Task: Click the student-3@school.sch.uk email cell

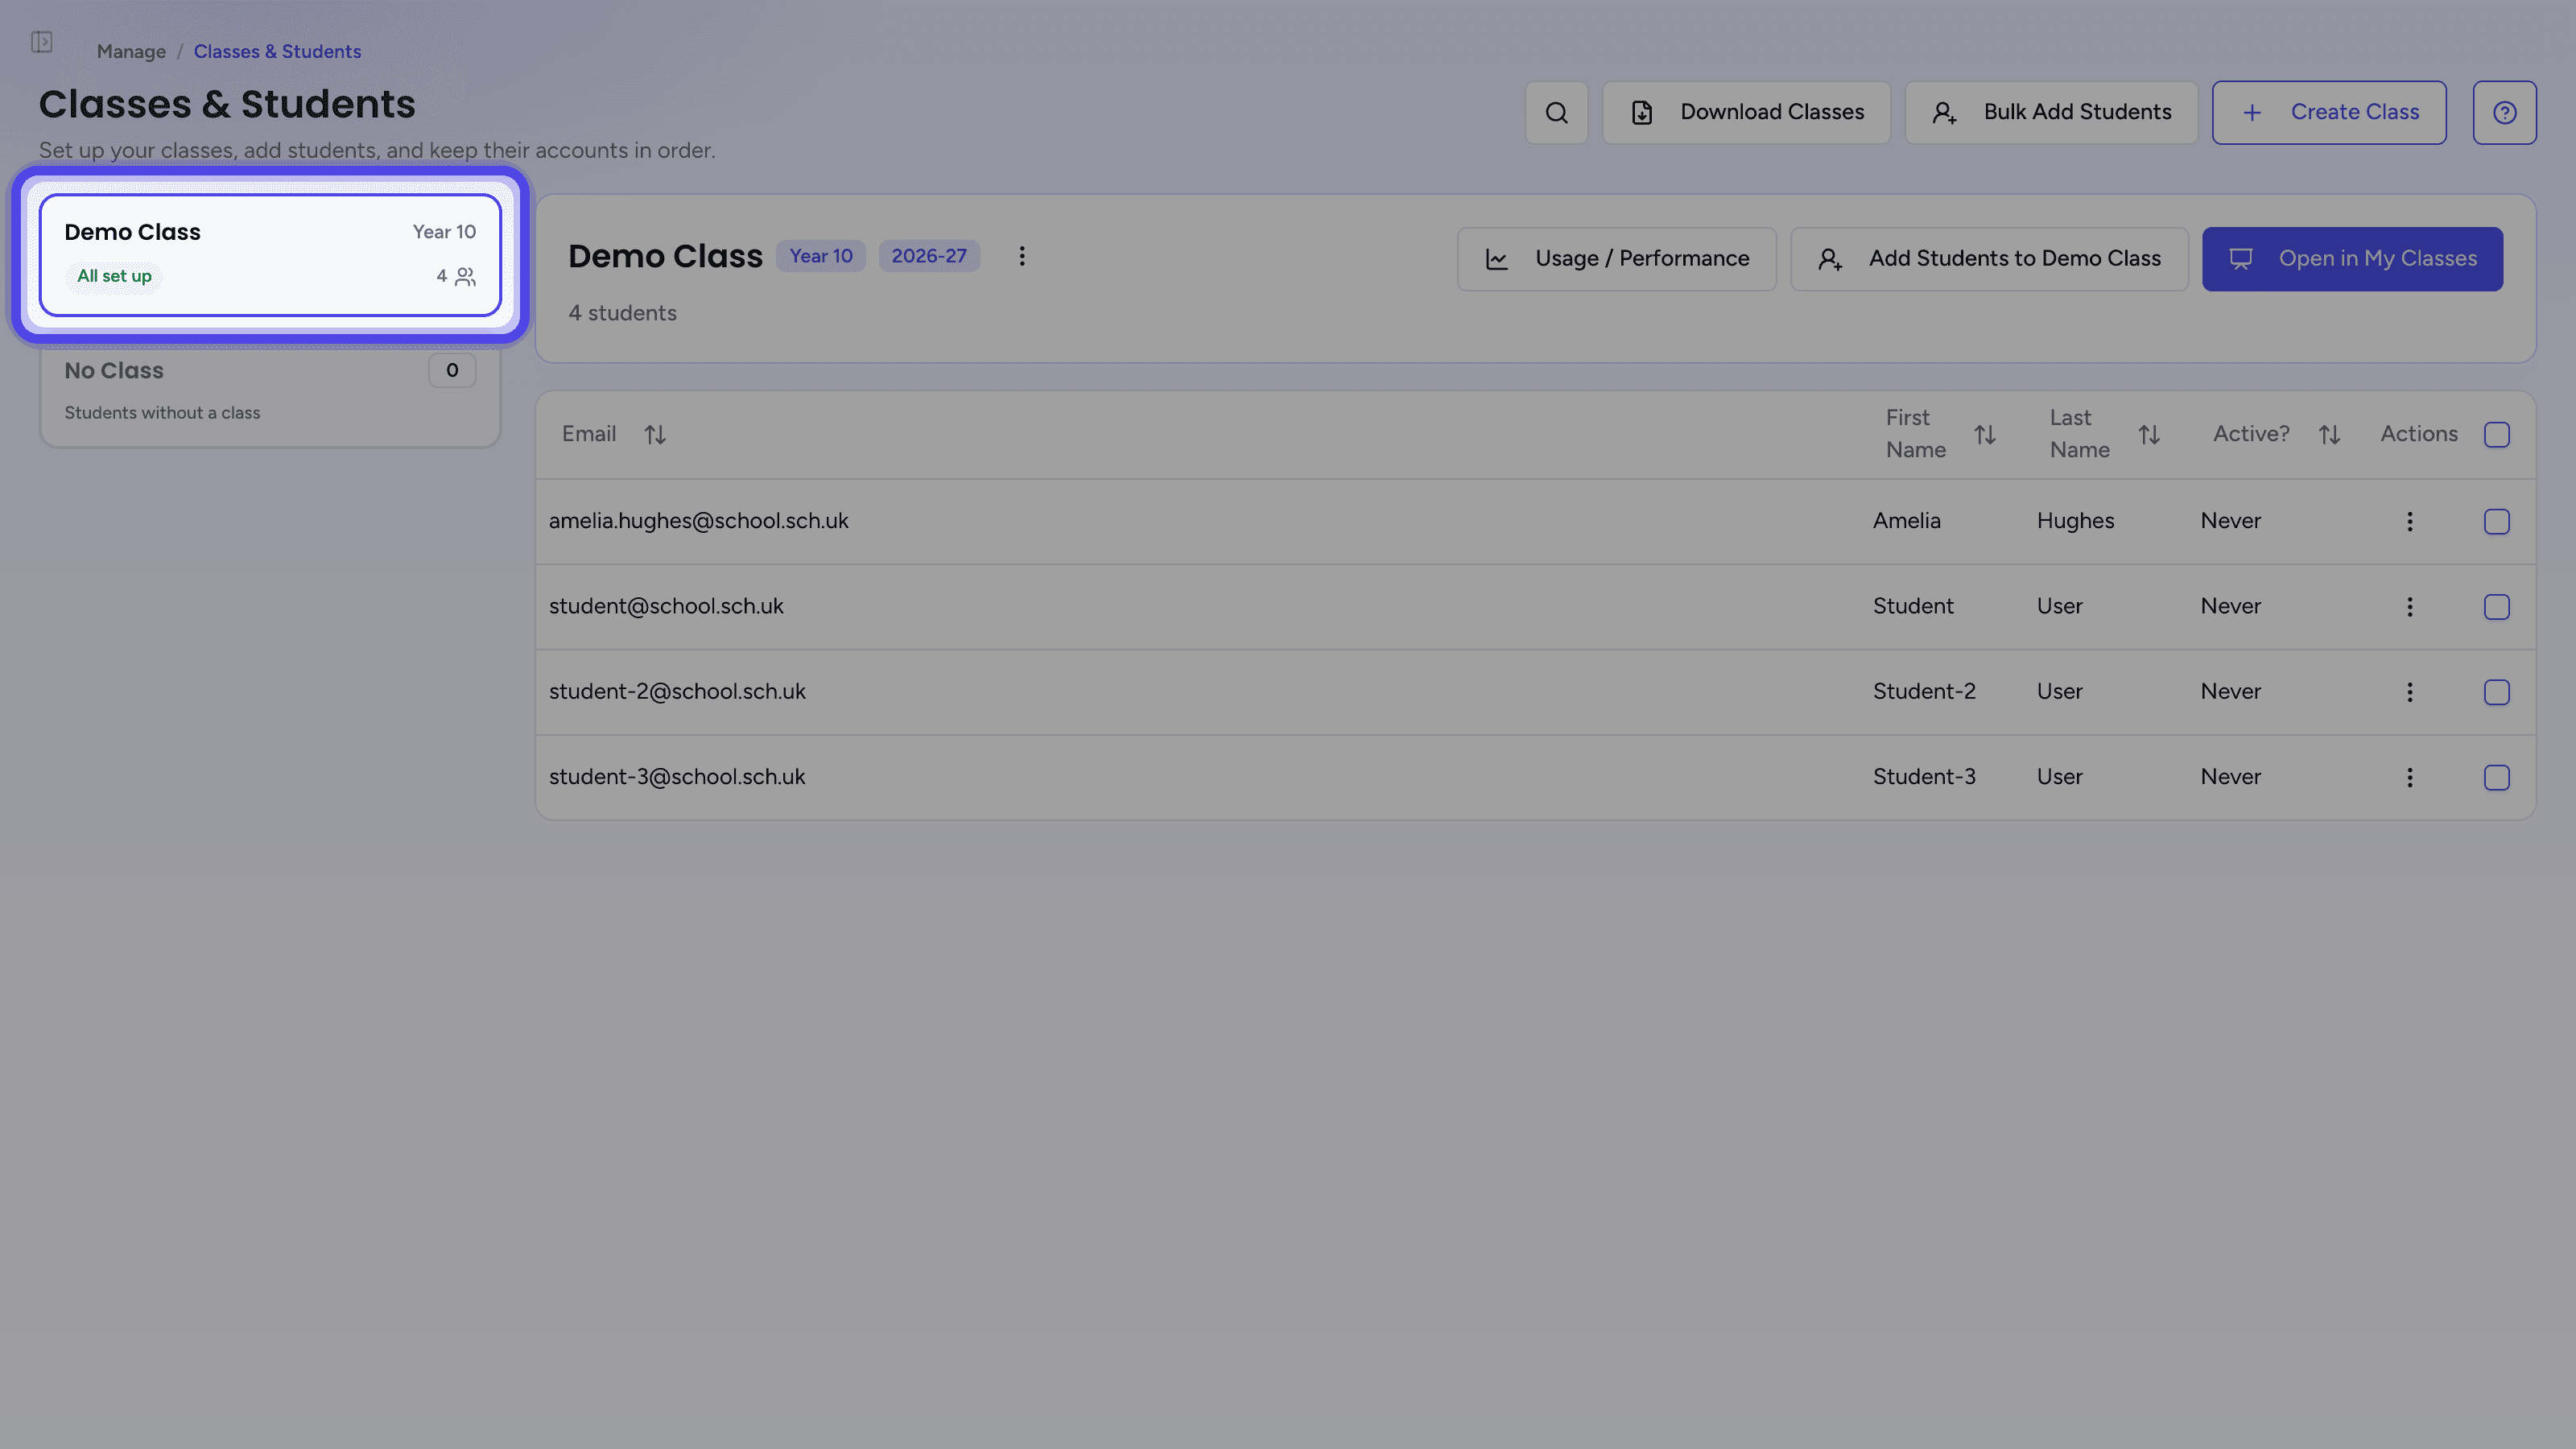Action: coord(677,777)
